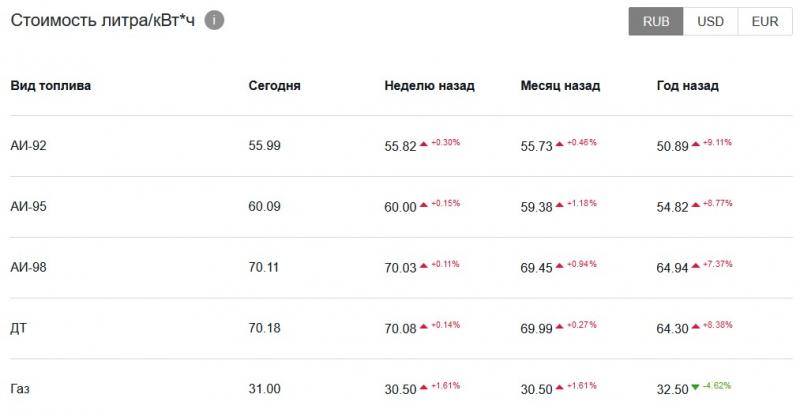
Task: Select the АИ-92 fuel row label
Action: click(x=29, y=146)
